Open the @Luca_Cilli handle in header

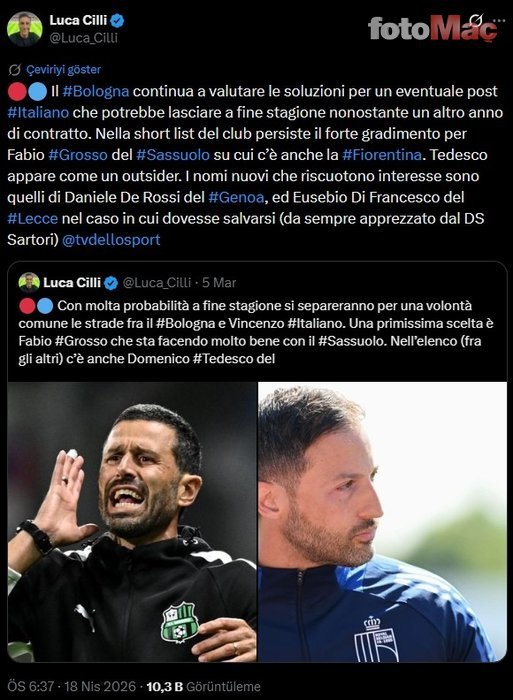coord(83,38)
